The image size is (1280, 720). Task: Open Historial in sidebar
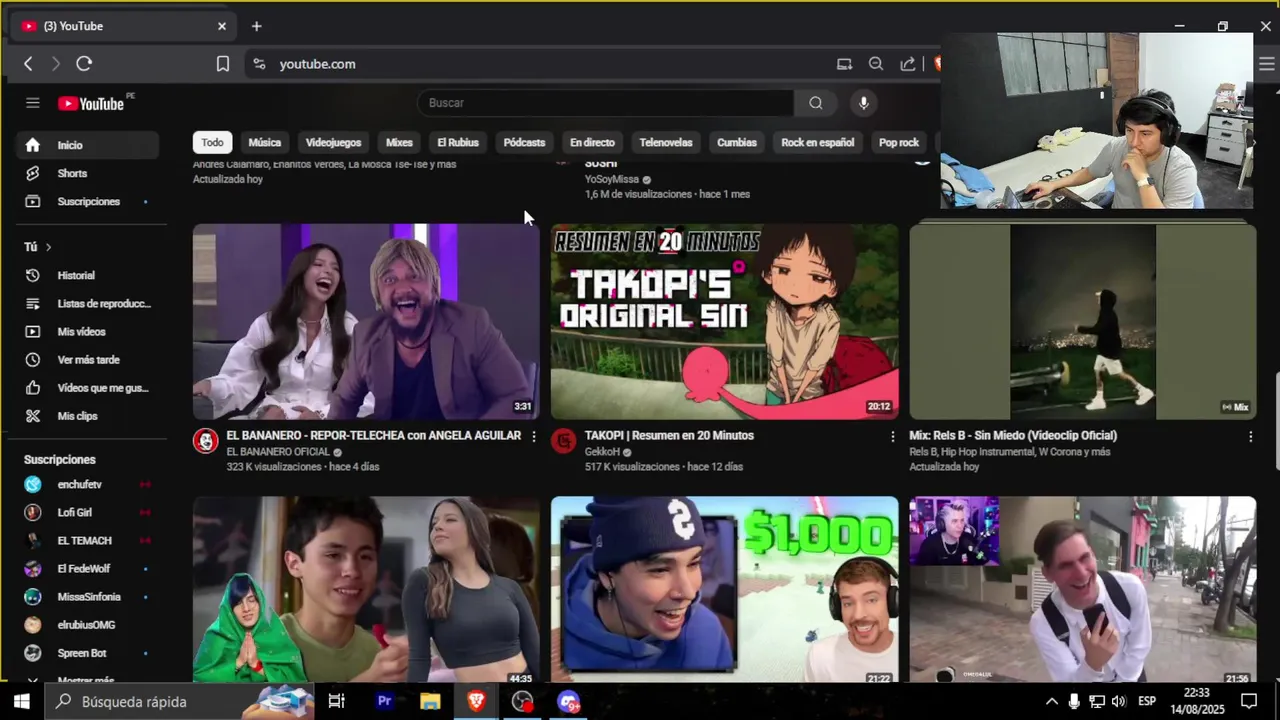[x=87, y=275]
